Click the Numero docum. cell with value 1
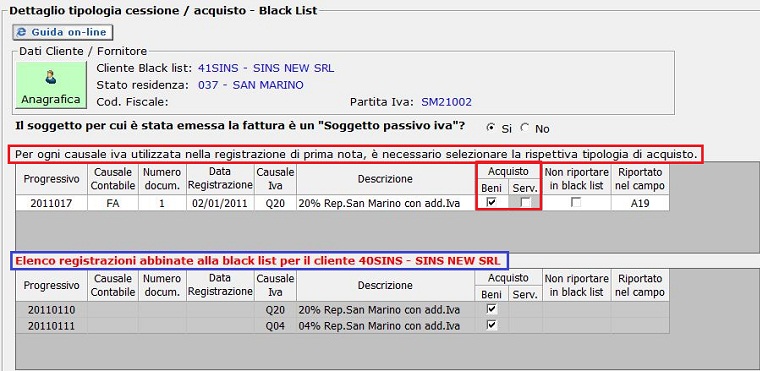 point(162,203)
